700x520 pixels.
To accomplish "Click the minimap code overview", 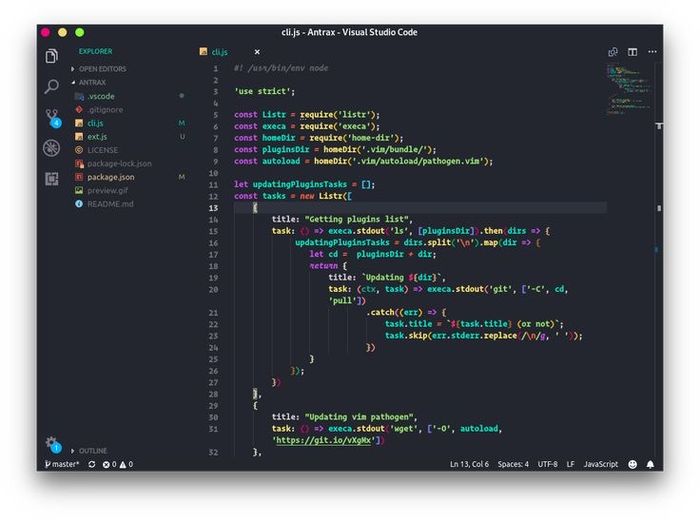I will [x=628, y=90].
